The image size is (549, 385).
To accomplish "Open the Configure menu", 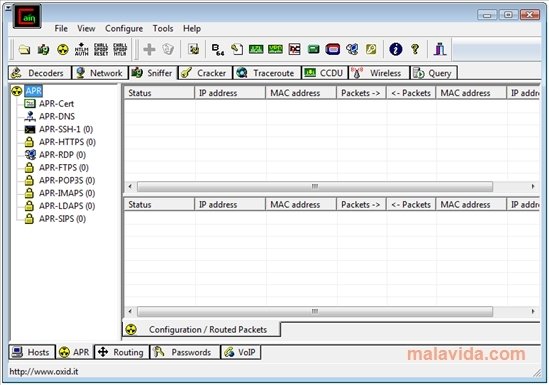I will coord(124,28).
